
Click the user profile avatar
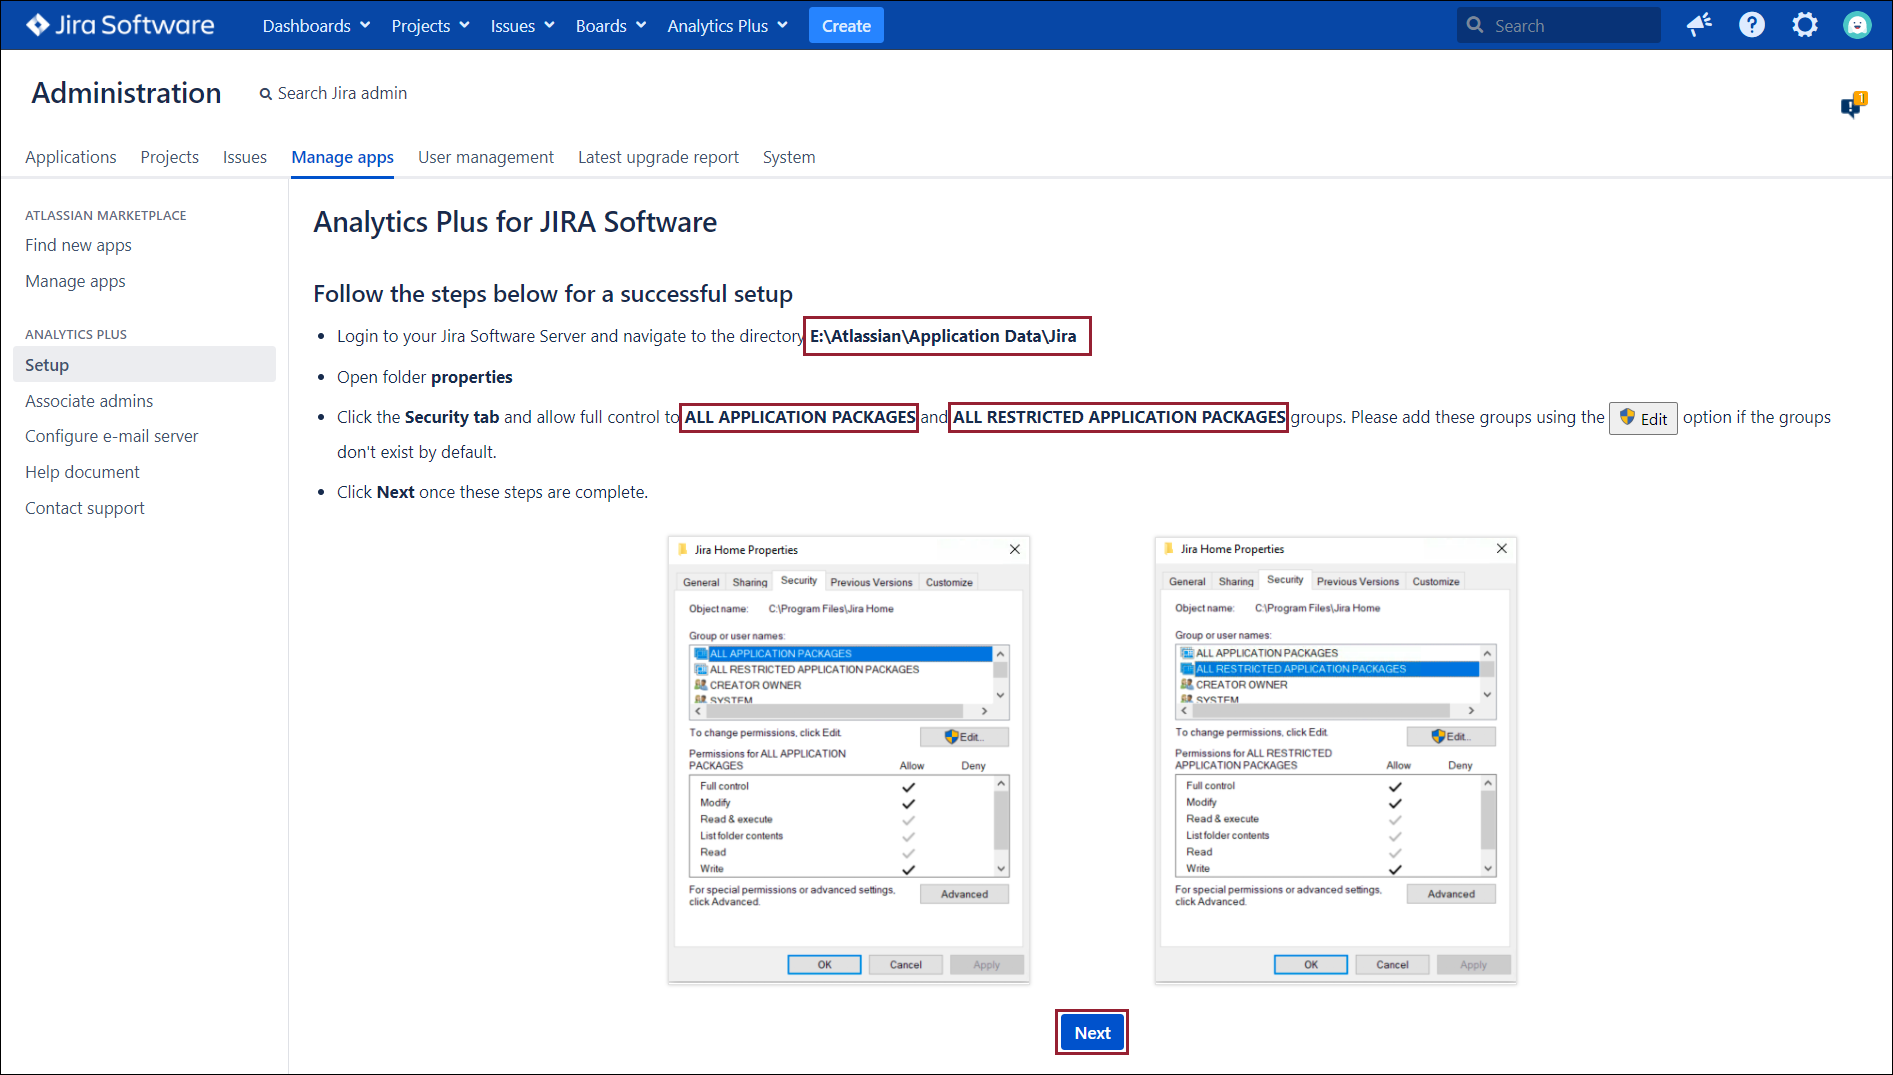coord(1856,25)
